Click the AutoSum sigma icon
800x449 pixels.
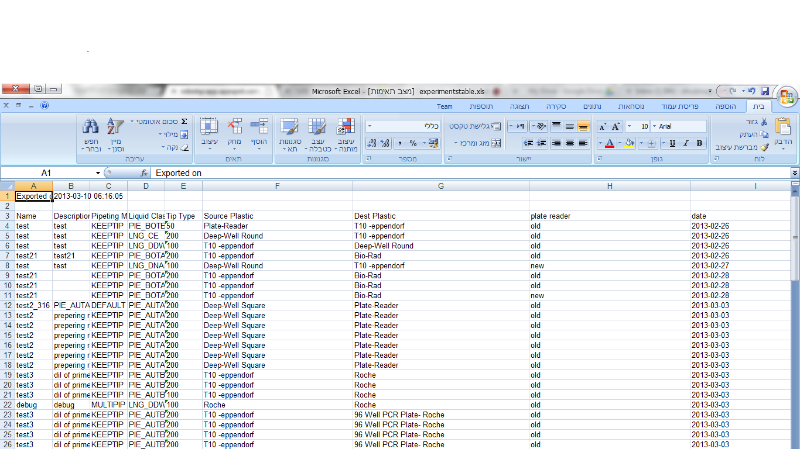pos(184,121)
